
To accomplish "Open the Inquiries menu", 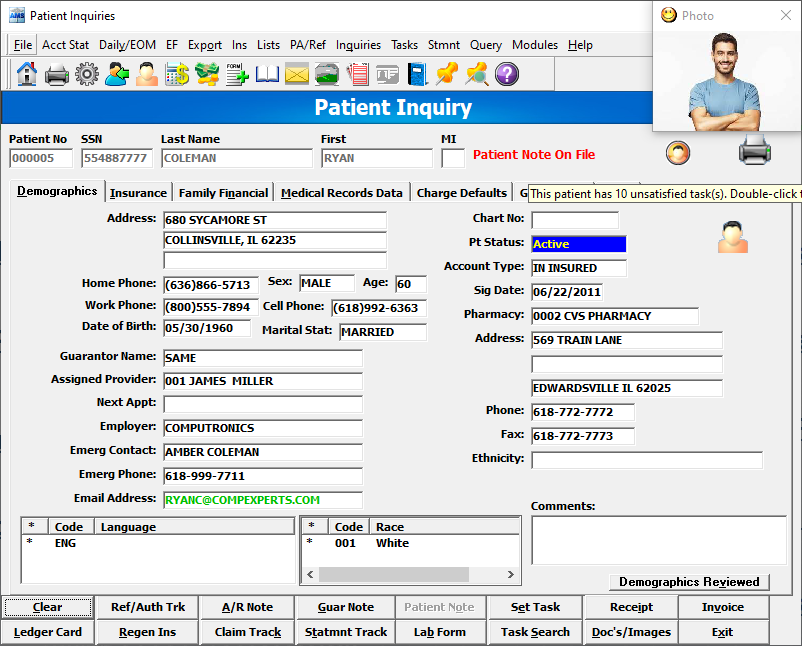I will (x=358, y=45).
